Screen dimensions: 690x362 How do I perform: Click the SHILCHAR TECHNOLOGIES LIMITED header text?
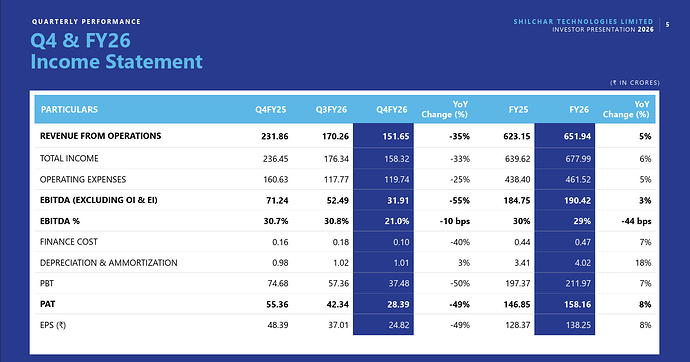point(584,22)
